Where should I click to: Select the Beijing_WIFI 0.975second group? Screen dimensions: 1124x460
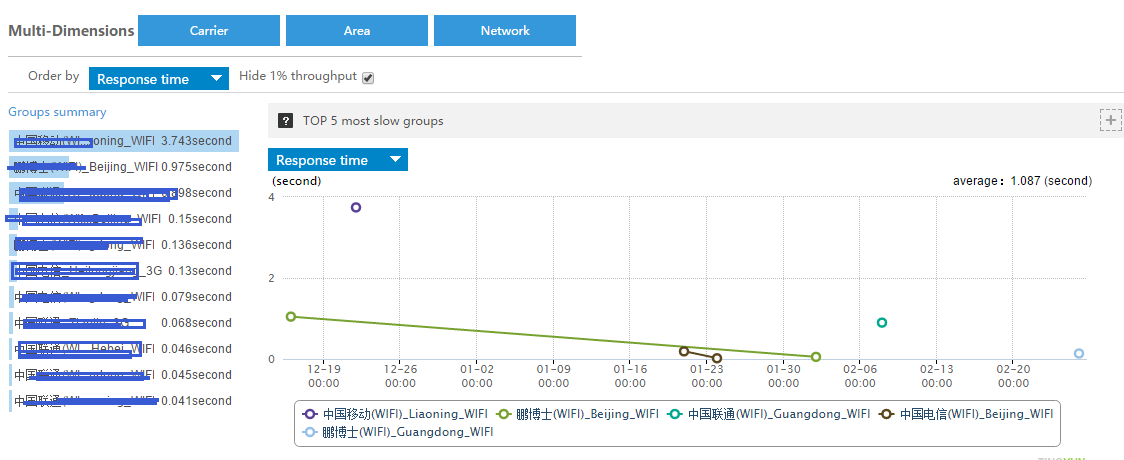pos(124,167)
